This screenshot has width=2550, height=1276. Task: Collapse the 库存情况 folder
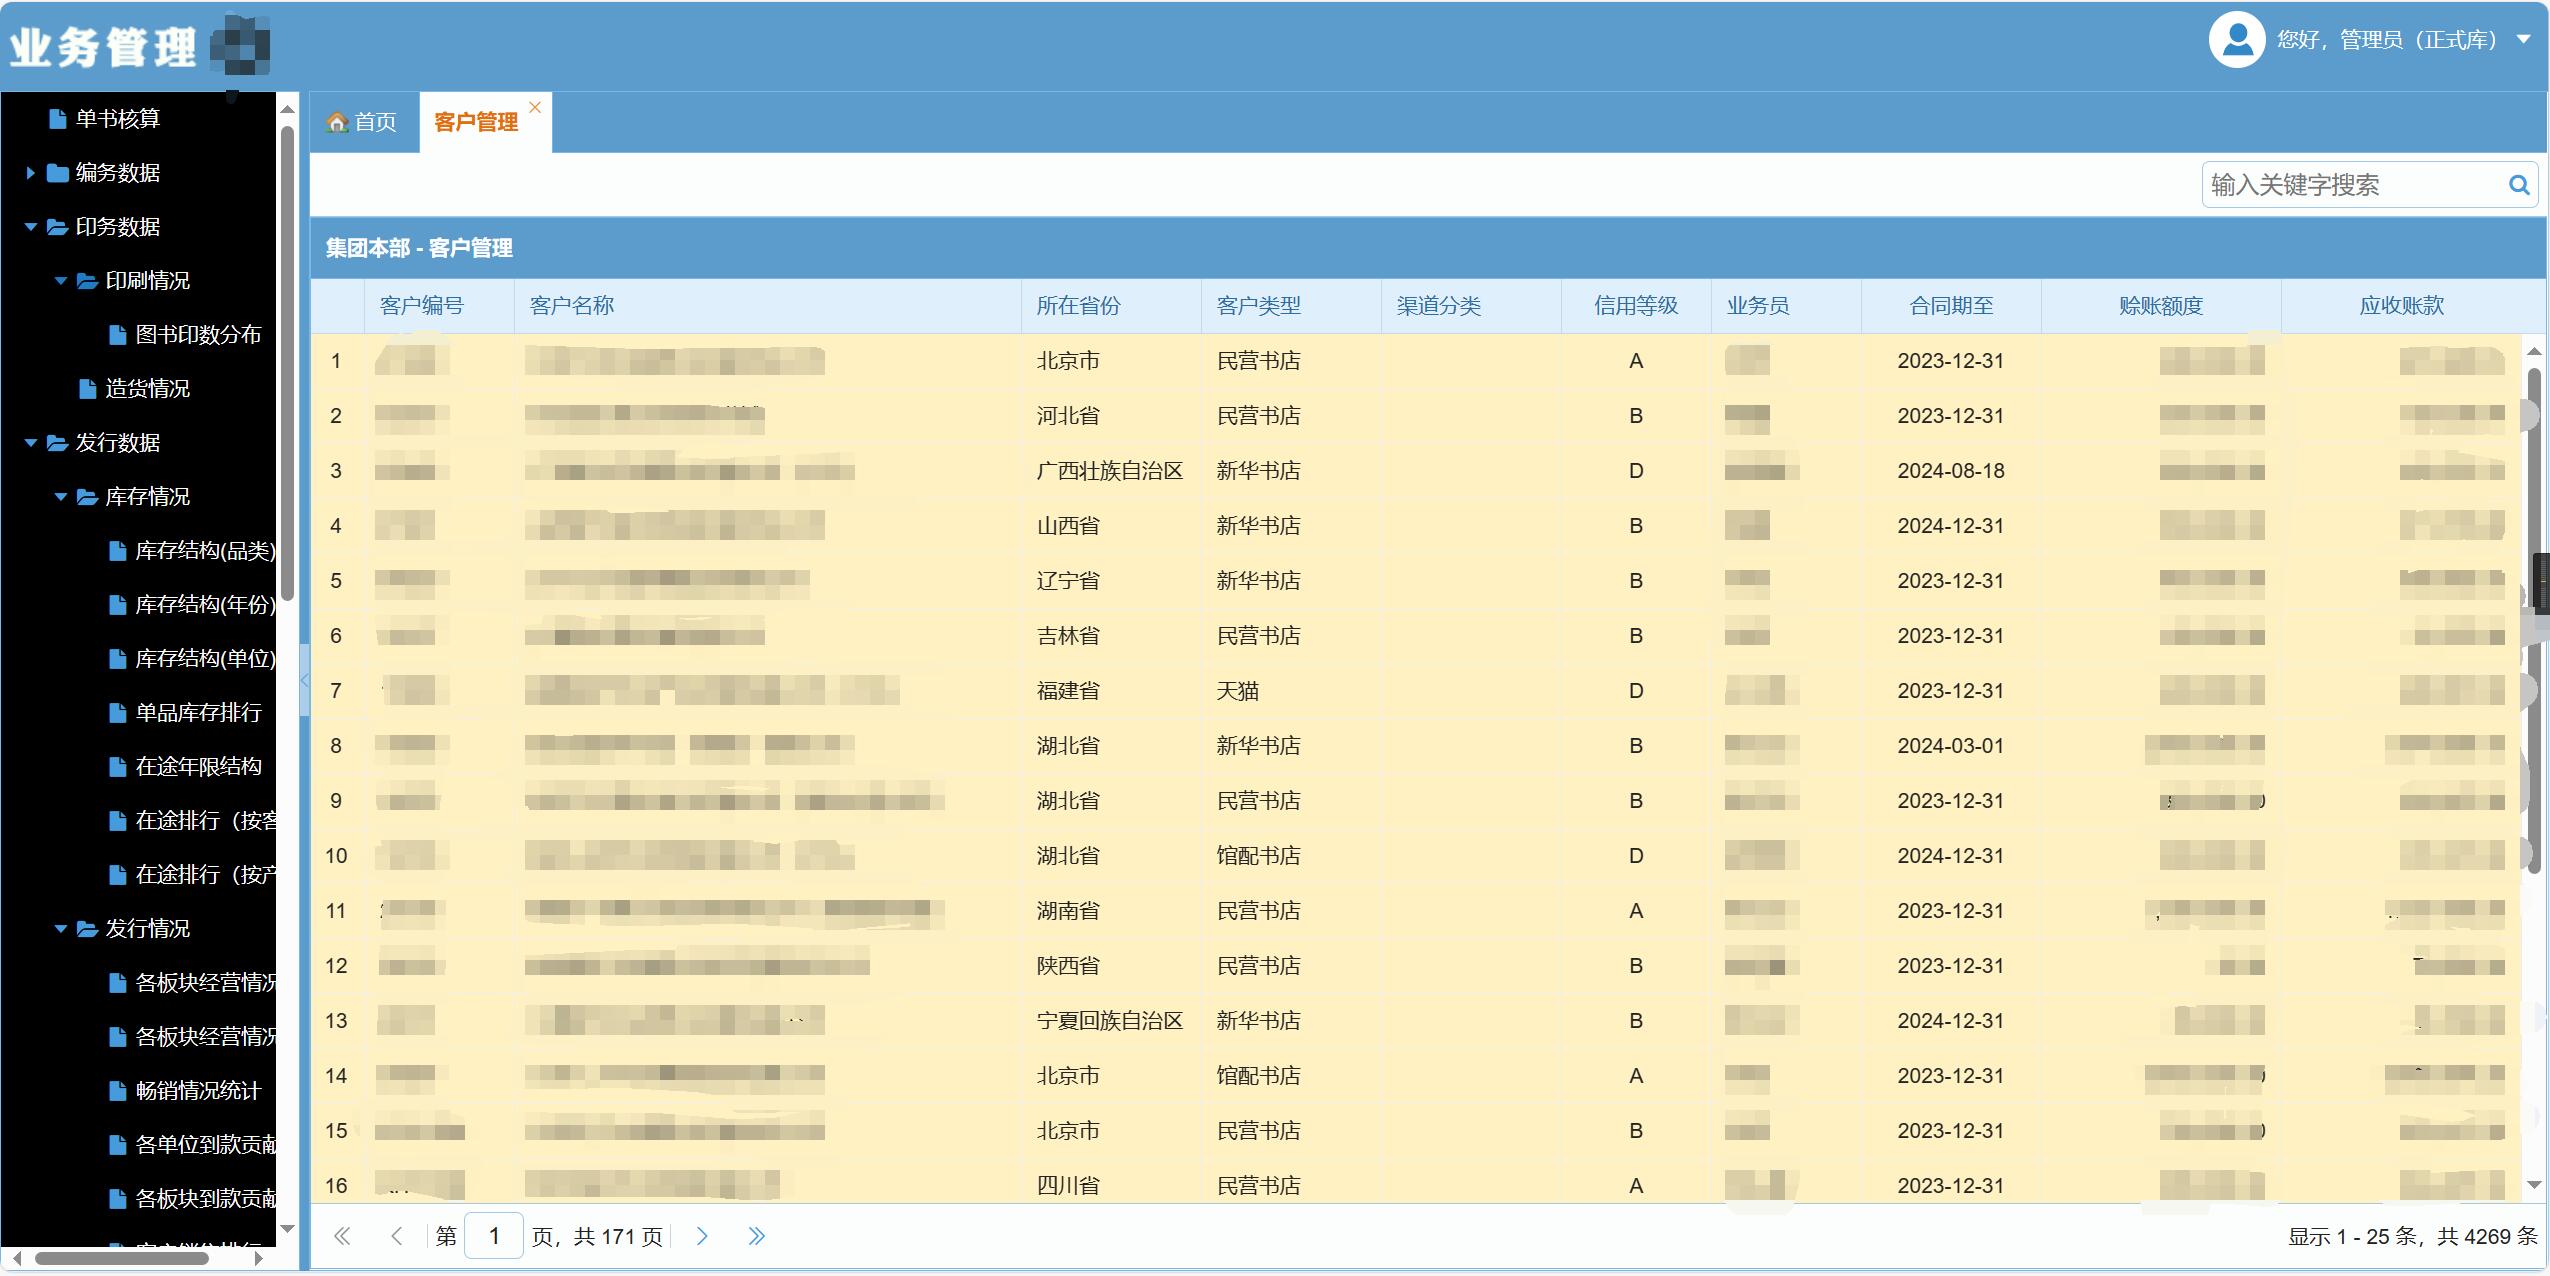pyautogui.click(x=60, y=497)
